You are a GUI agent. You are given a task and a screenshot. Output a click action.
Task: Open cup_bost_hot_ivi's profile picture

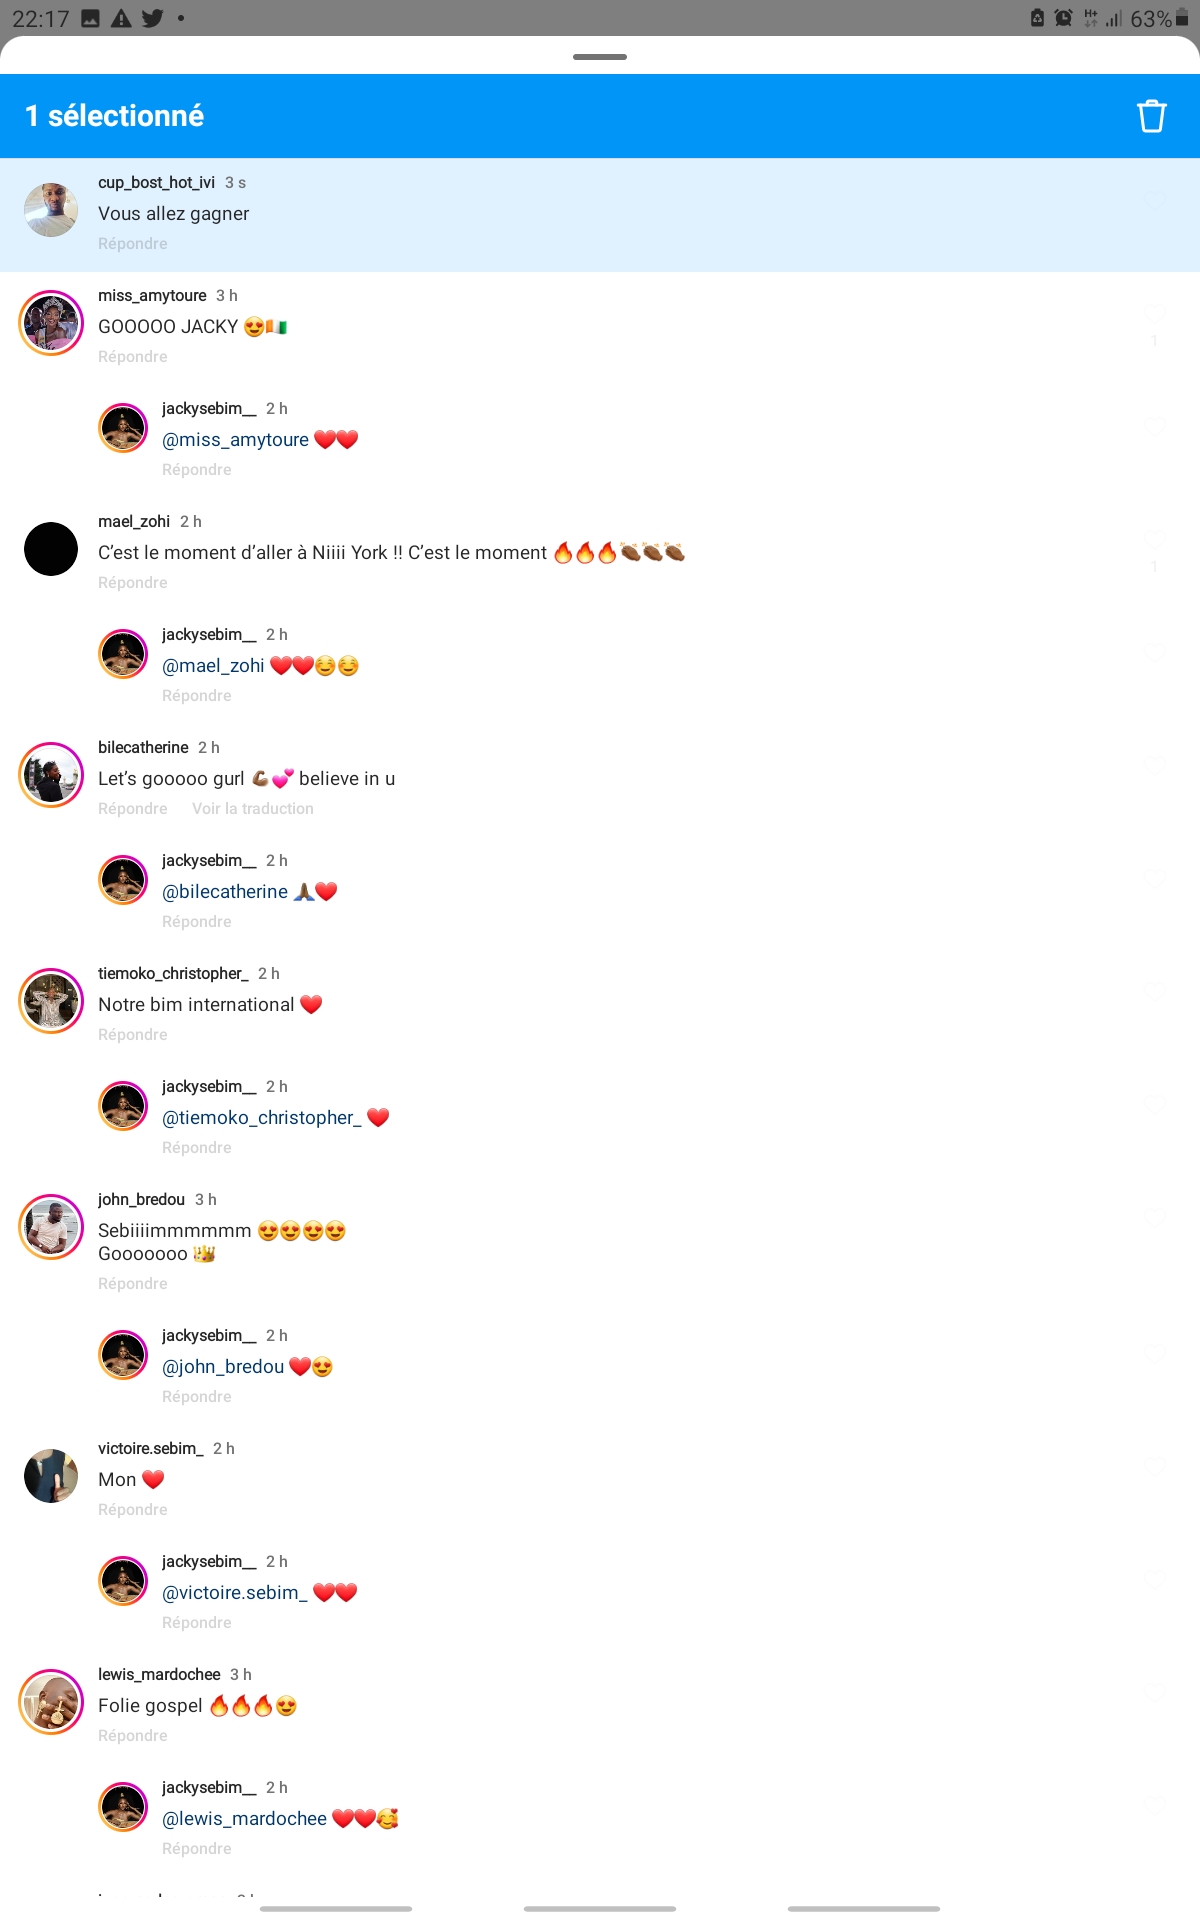[x=51, y=210]
